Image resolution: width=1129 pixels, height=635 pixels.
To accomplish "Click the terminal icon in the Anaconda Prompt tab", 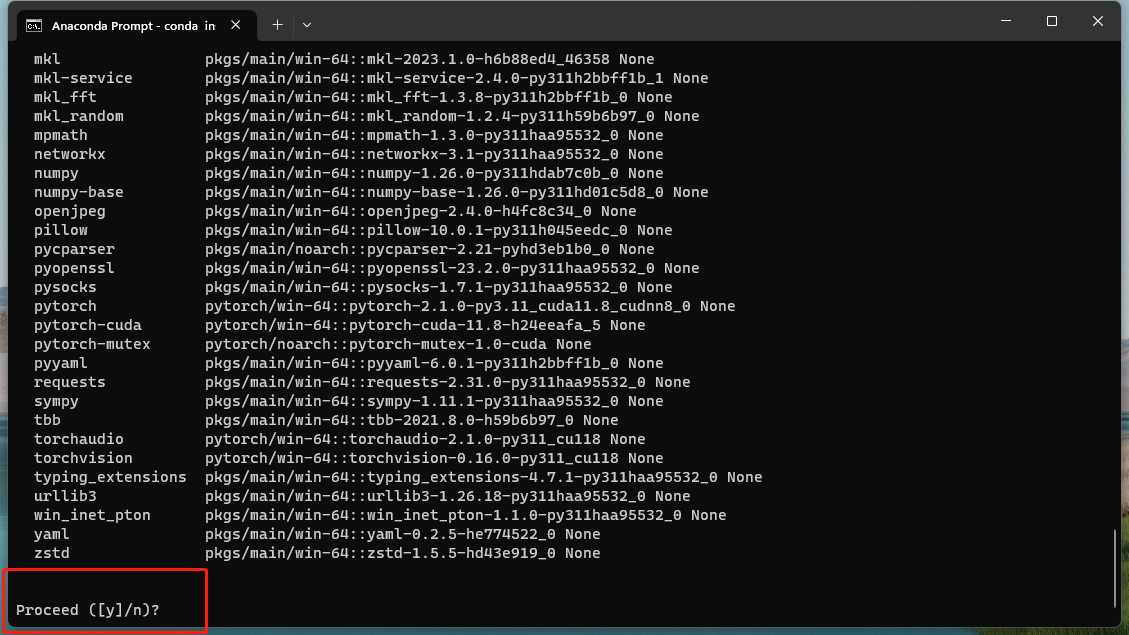I will (x=34, y=26).
